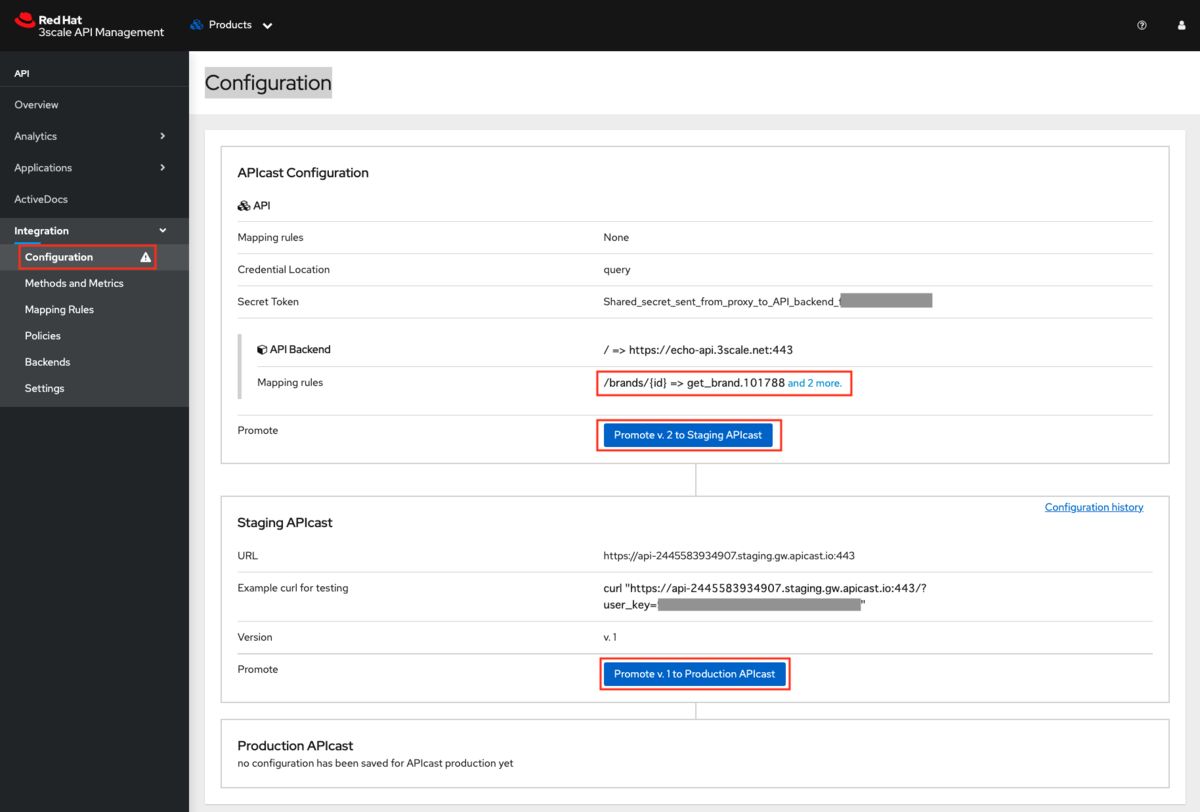This screenshot has height=812, width=1200.
Task: Expand the Applications submenu arrow
Action: [163, 167]
